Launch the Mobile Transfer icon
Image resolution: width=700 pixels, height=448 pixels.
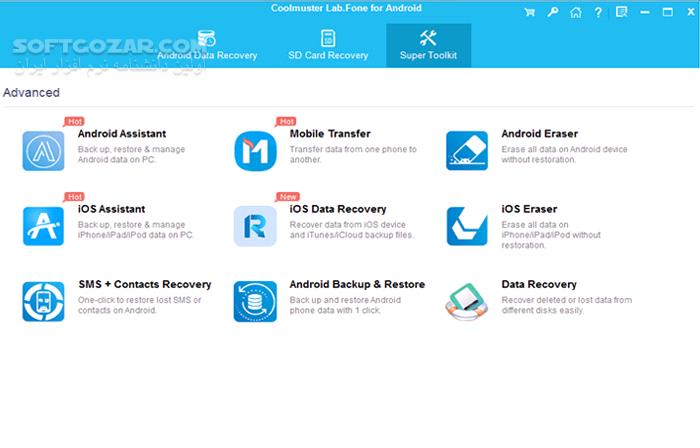click(255, 151)
